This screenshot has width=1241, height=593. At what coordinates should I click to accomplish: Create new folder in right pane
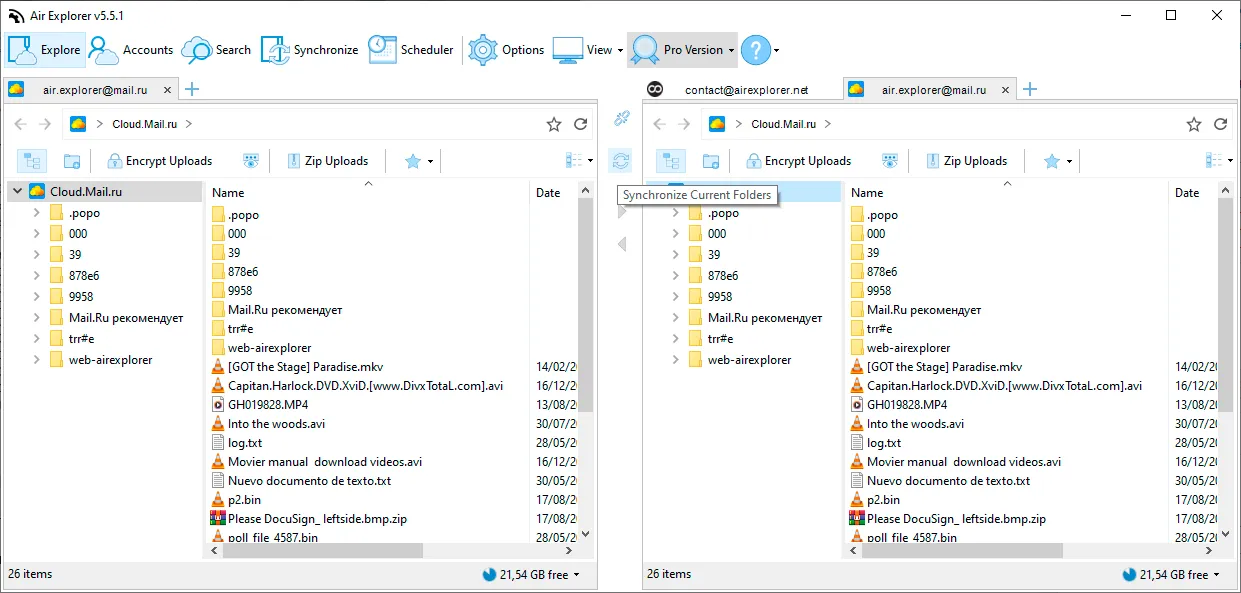(711, 161)
